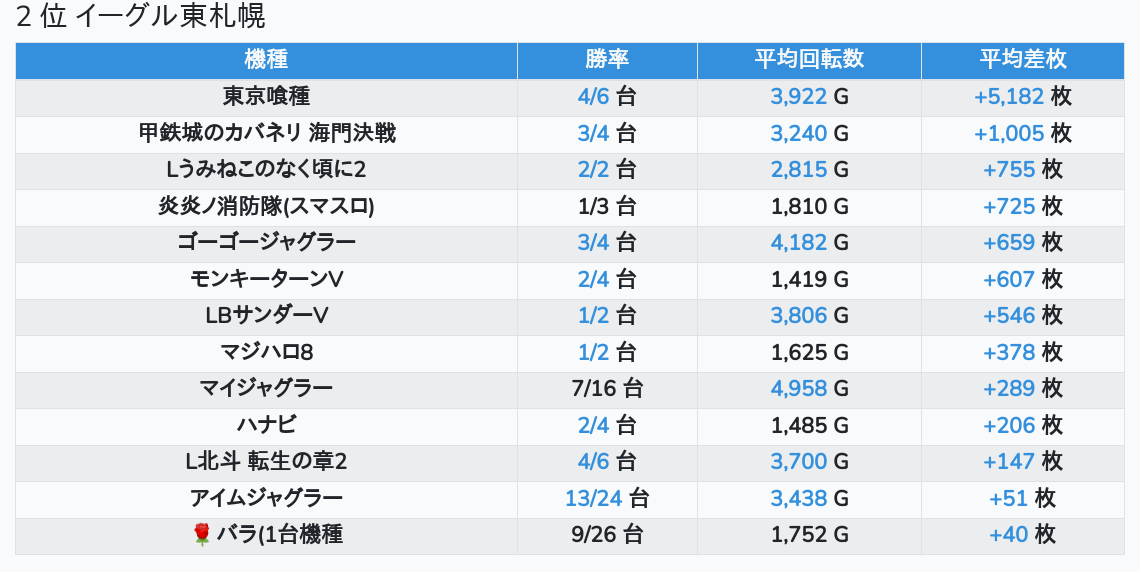Click Lうみねこのなく頃に2 machine name

266,169
